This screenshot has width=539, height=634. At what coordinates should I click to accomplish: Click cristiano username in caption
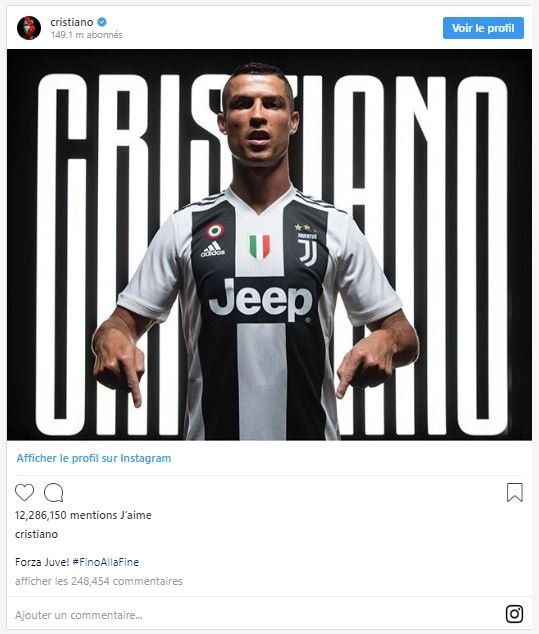click(36, 534)
